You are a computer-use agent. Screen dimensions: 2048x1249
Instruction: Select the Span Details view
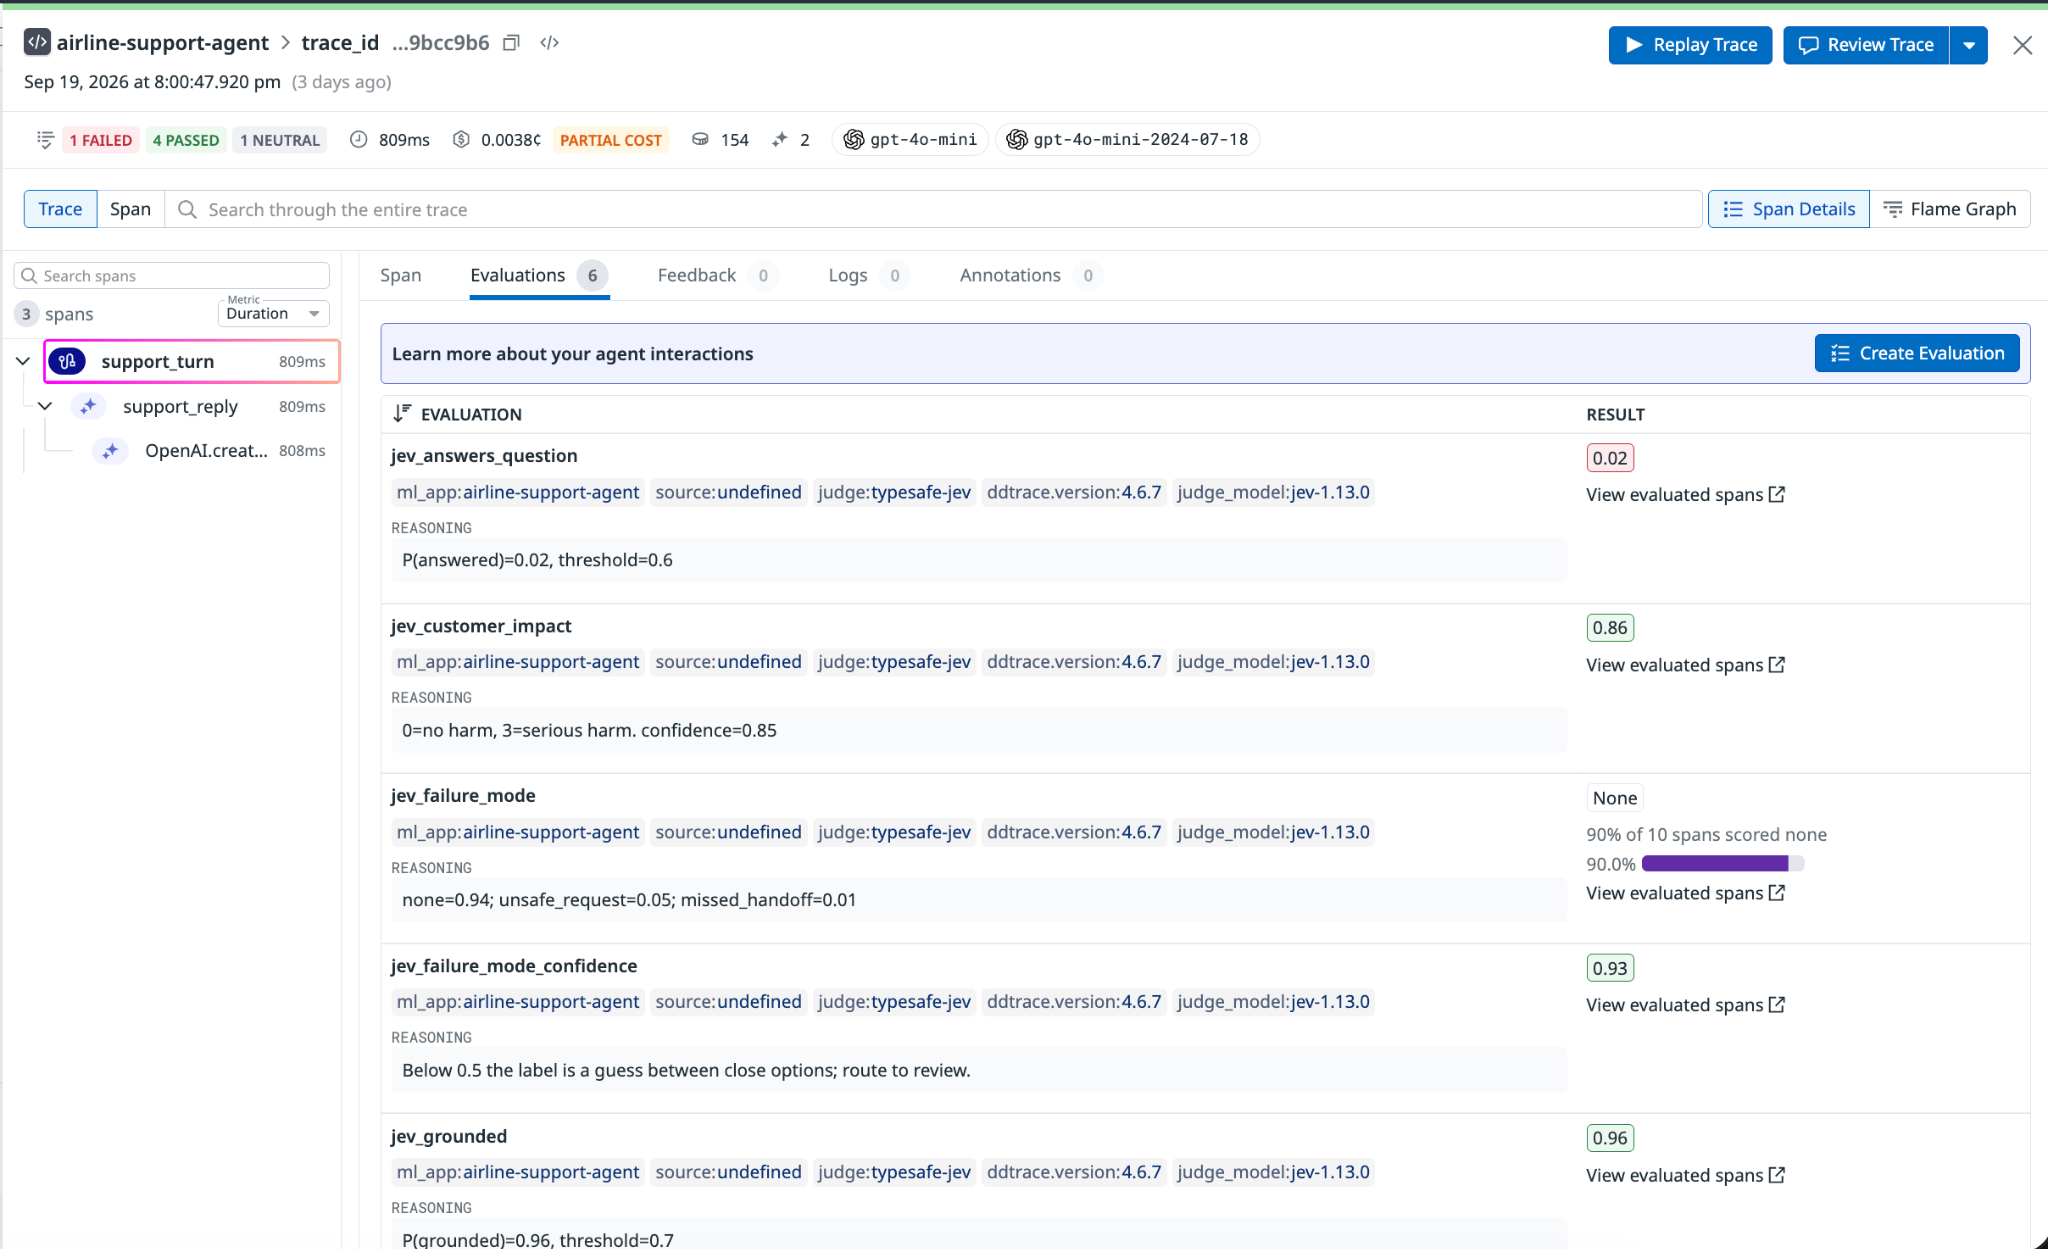coord(1788,209)
